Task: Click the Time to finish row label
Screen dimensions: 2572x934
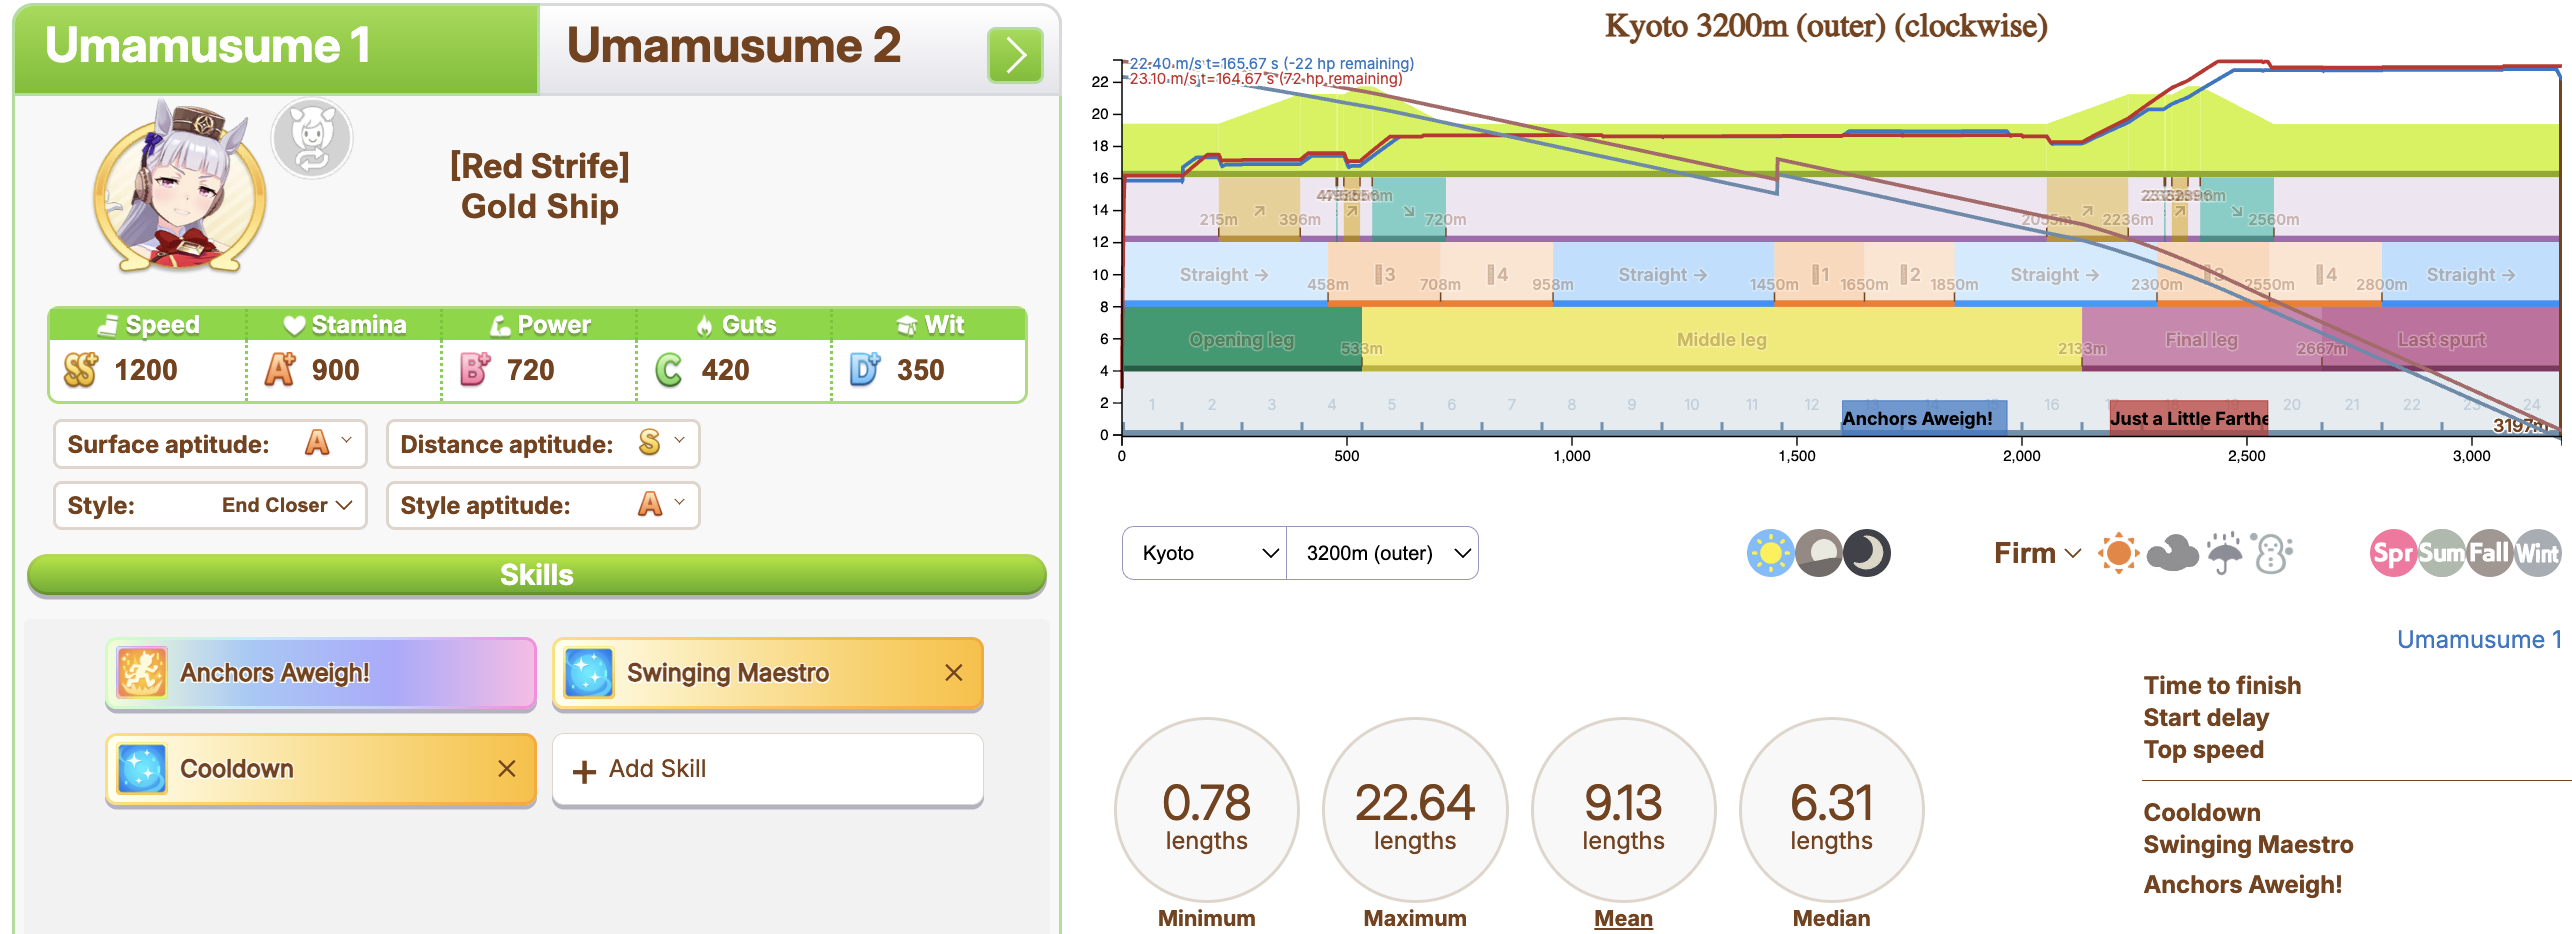Action: (x=2222, y=686)
